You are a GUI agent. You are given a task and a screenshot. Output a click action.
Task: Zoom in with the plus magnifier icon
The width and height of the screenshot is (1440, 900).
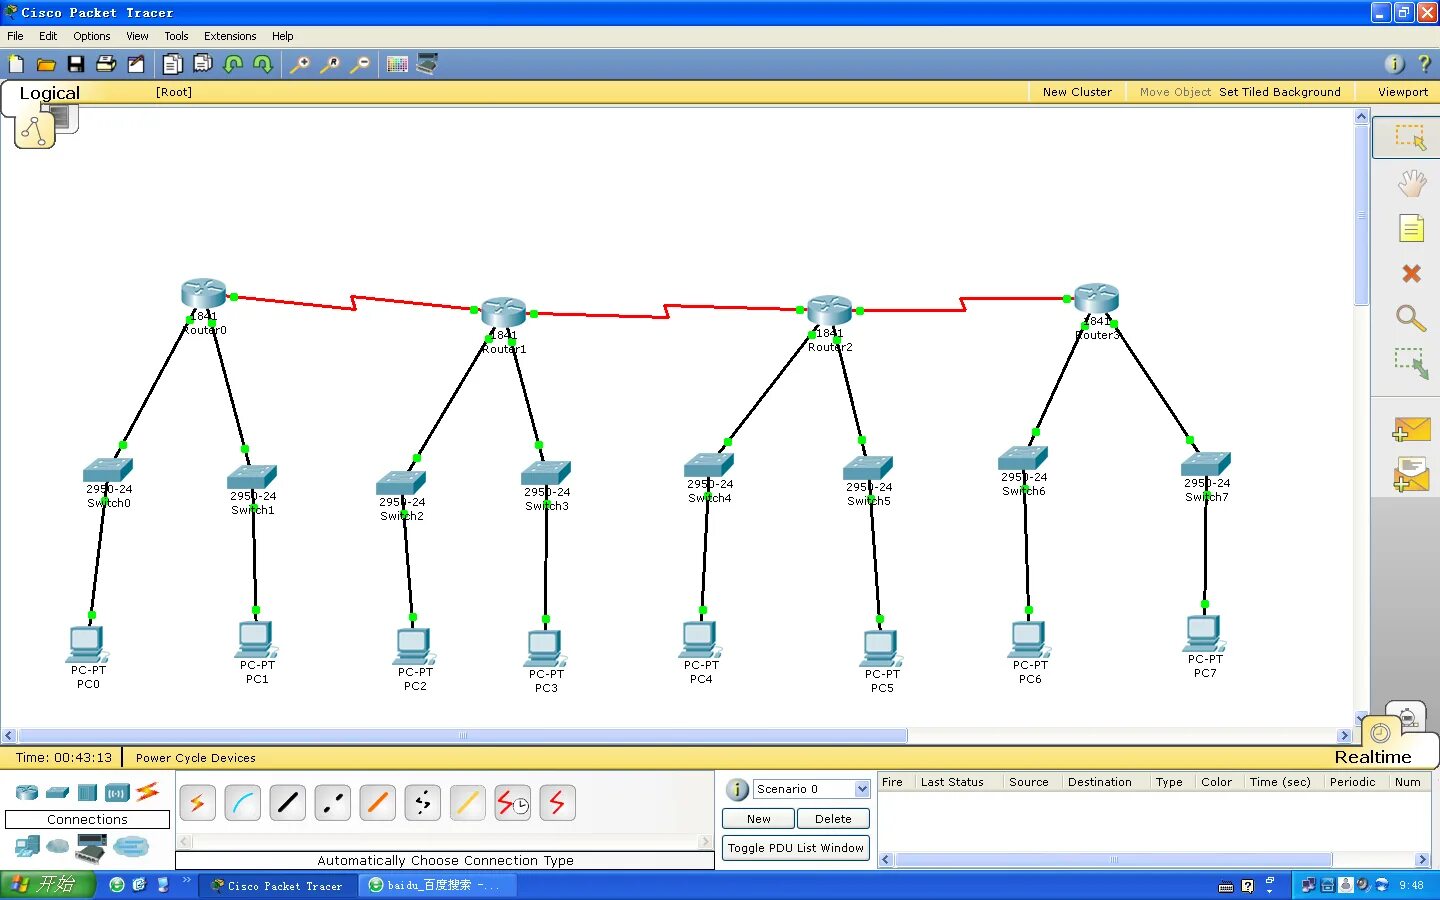click(299, 64)
